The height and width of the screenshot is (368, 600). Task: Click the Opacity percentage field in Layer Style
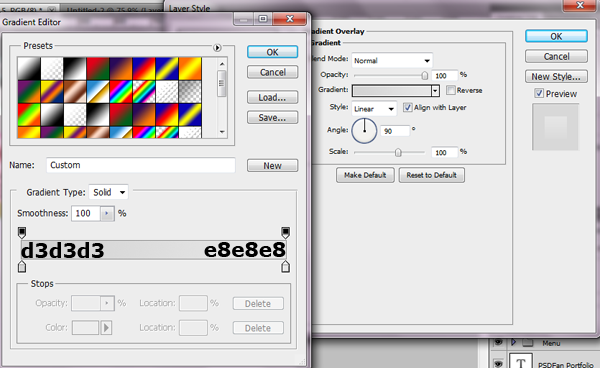click(x=444, y=75)
